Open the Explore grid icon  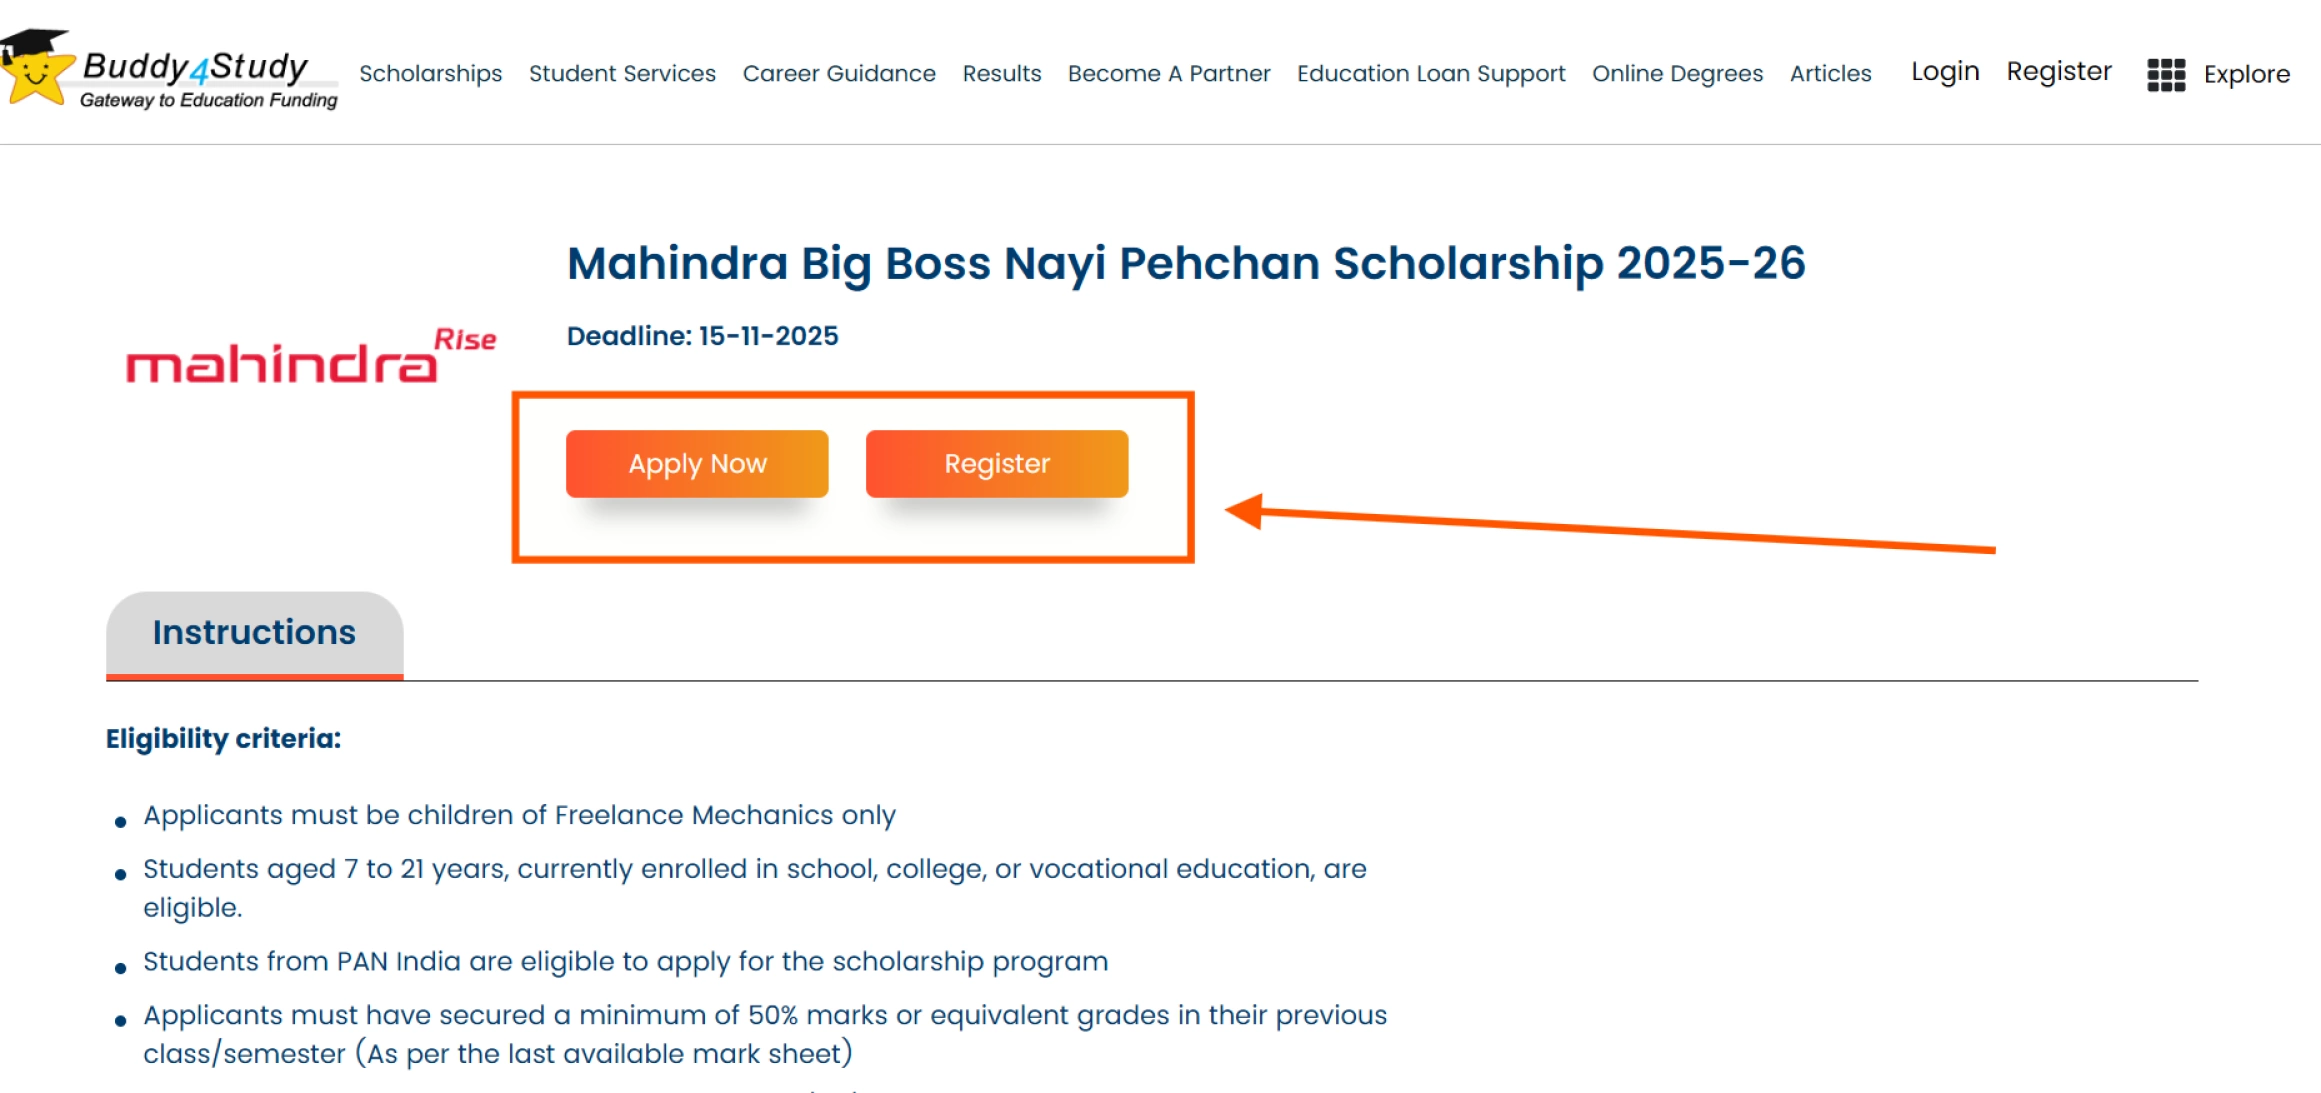[x=2165, y=74]
